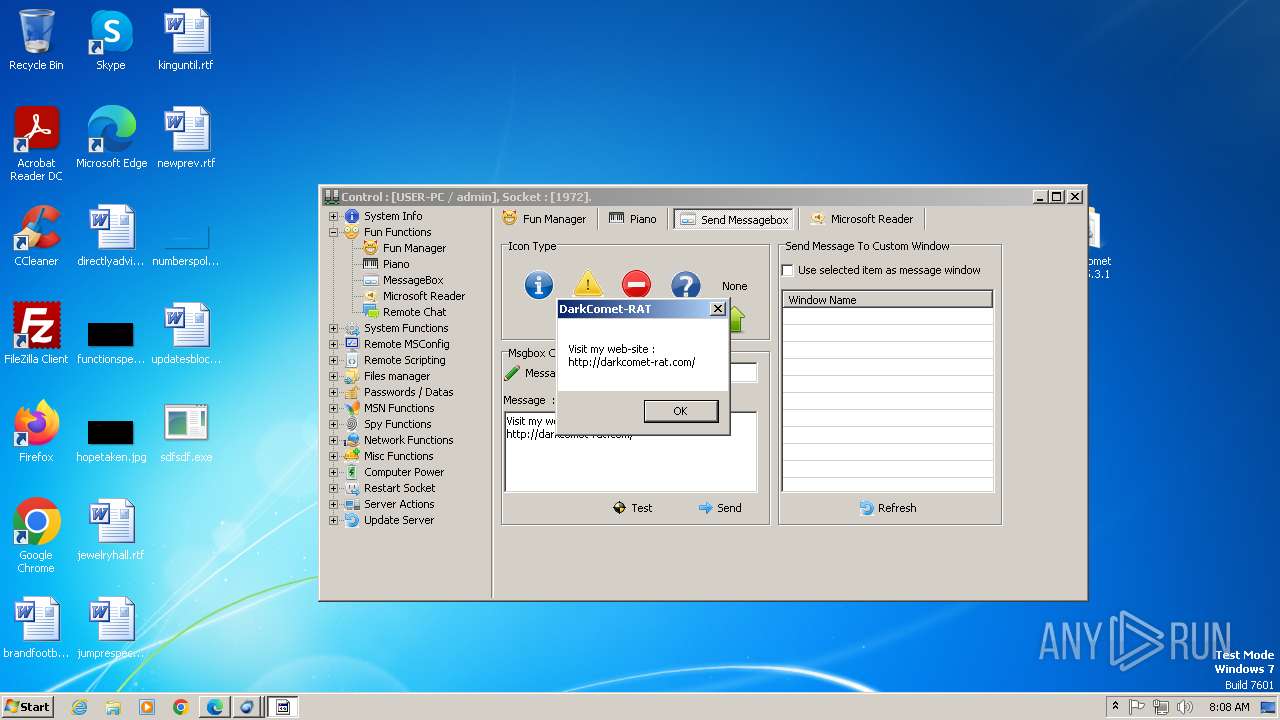Click the volume icon in system tray
1280x720 pixels.
[x=1185, y=707]
